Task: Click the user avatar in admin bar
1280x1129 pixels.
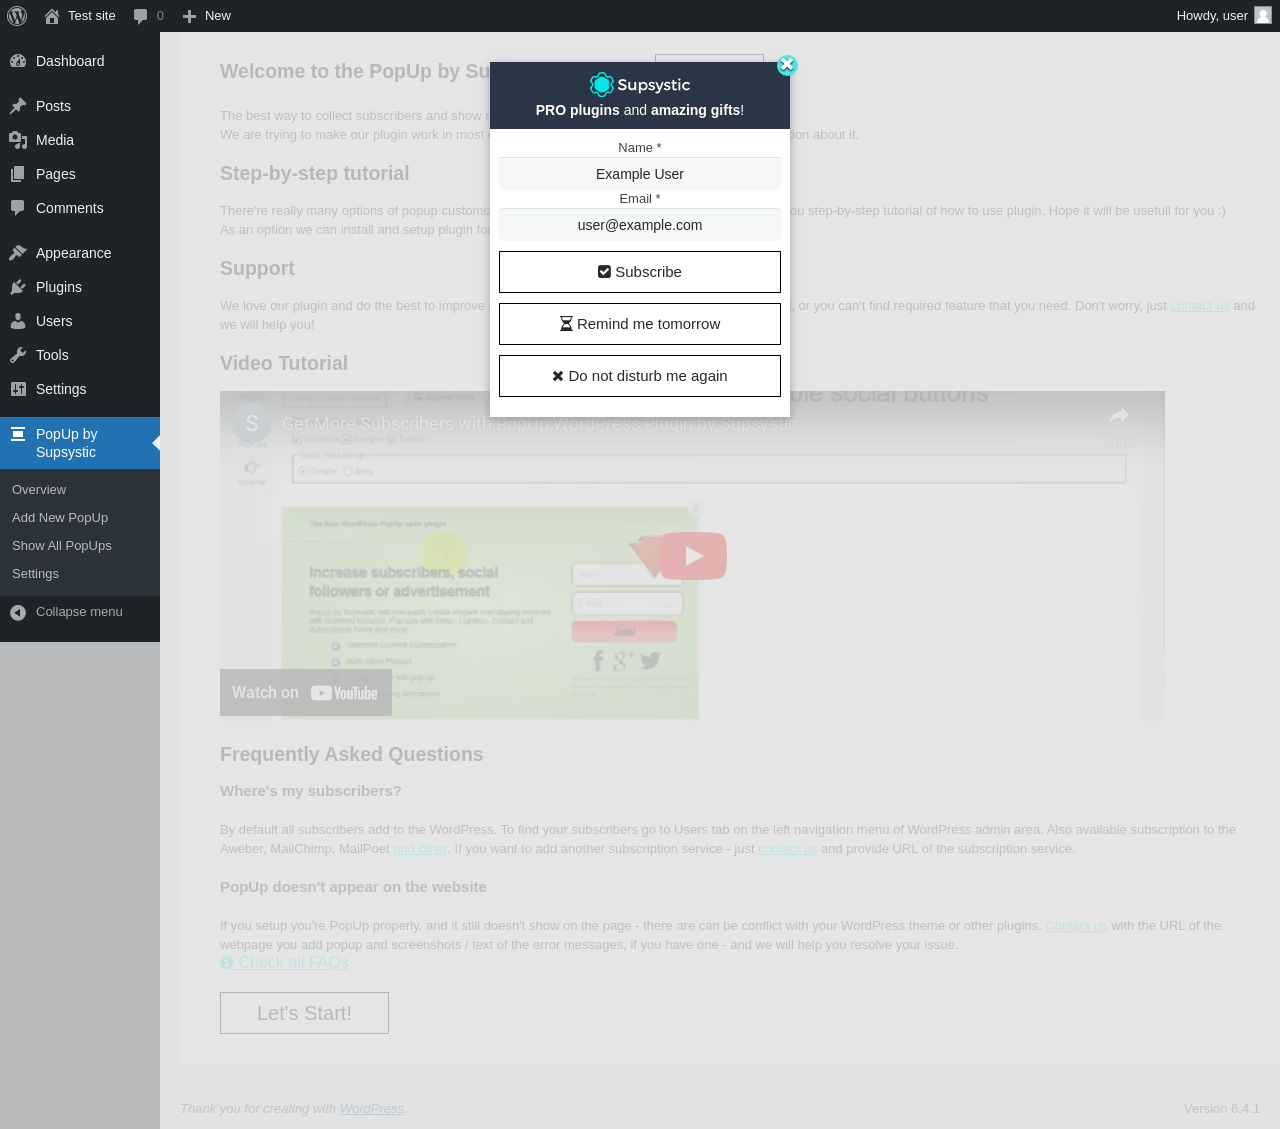Action: 1263,16
